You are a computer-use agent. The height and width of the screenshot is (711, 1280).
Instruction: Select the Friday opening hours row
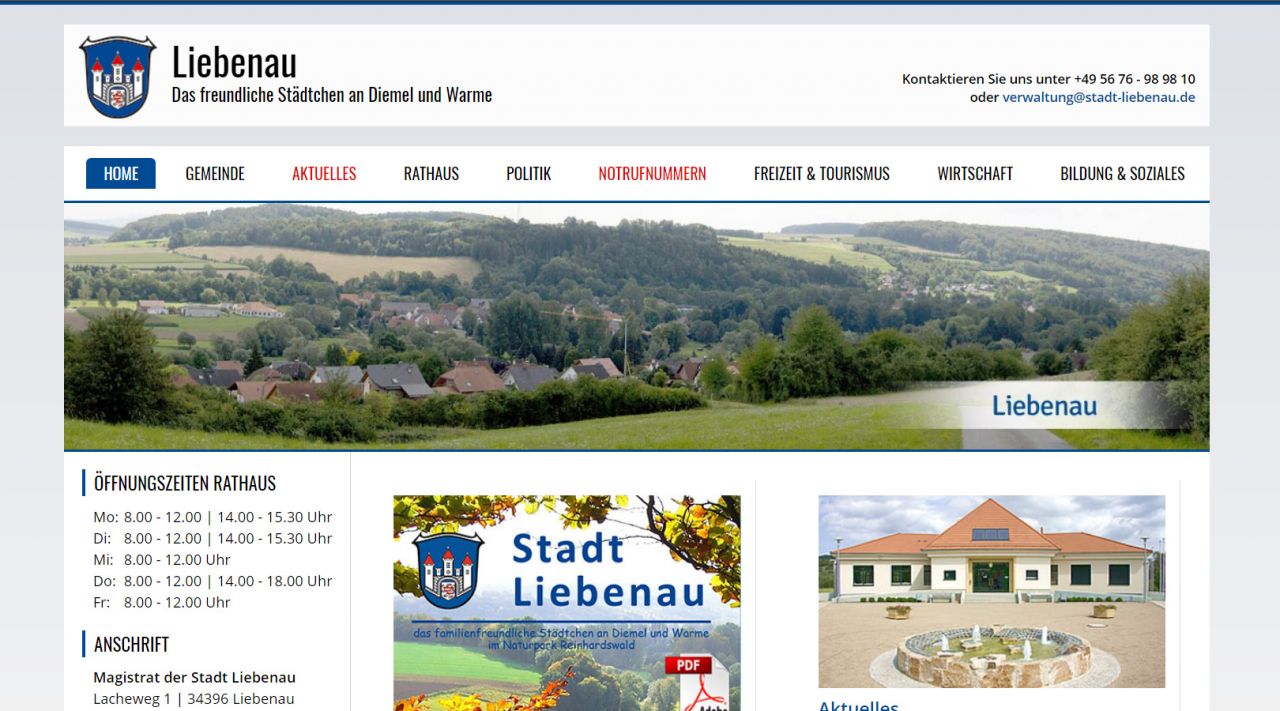tap(162, 602)
